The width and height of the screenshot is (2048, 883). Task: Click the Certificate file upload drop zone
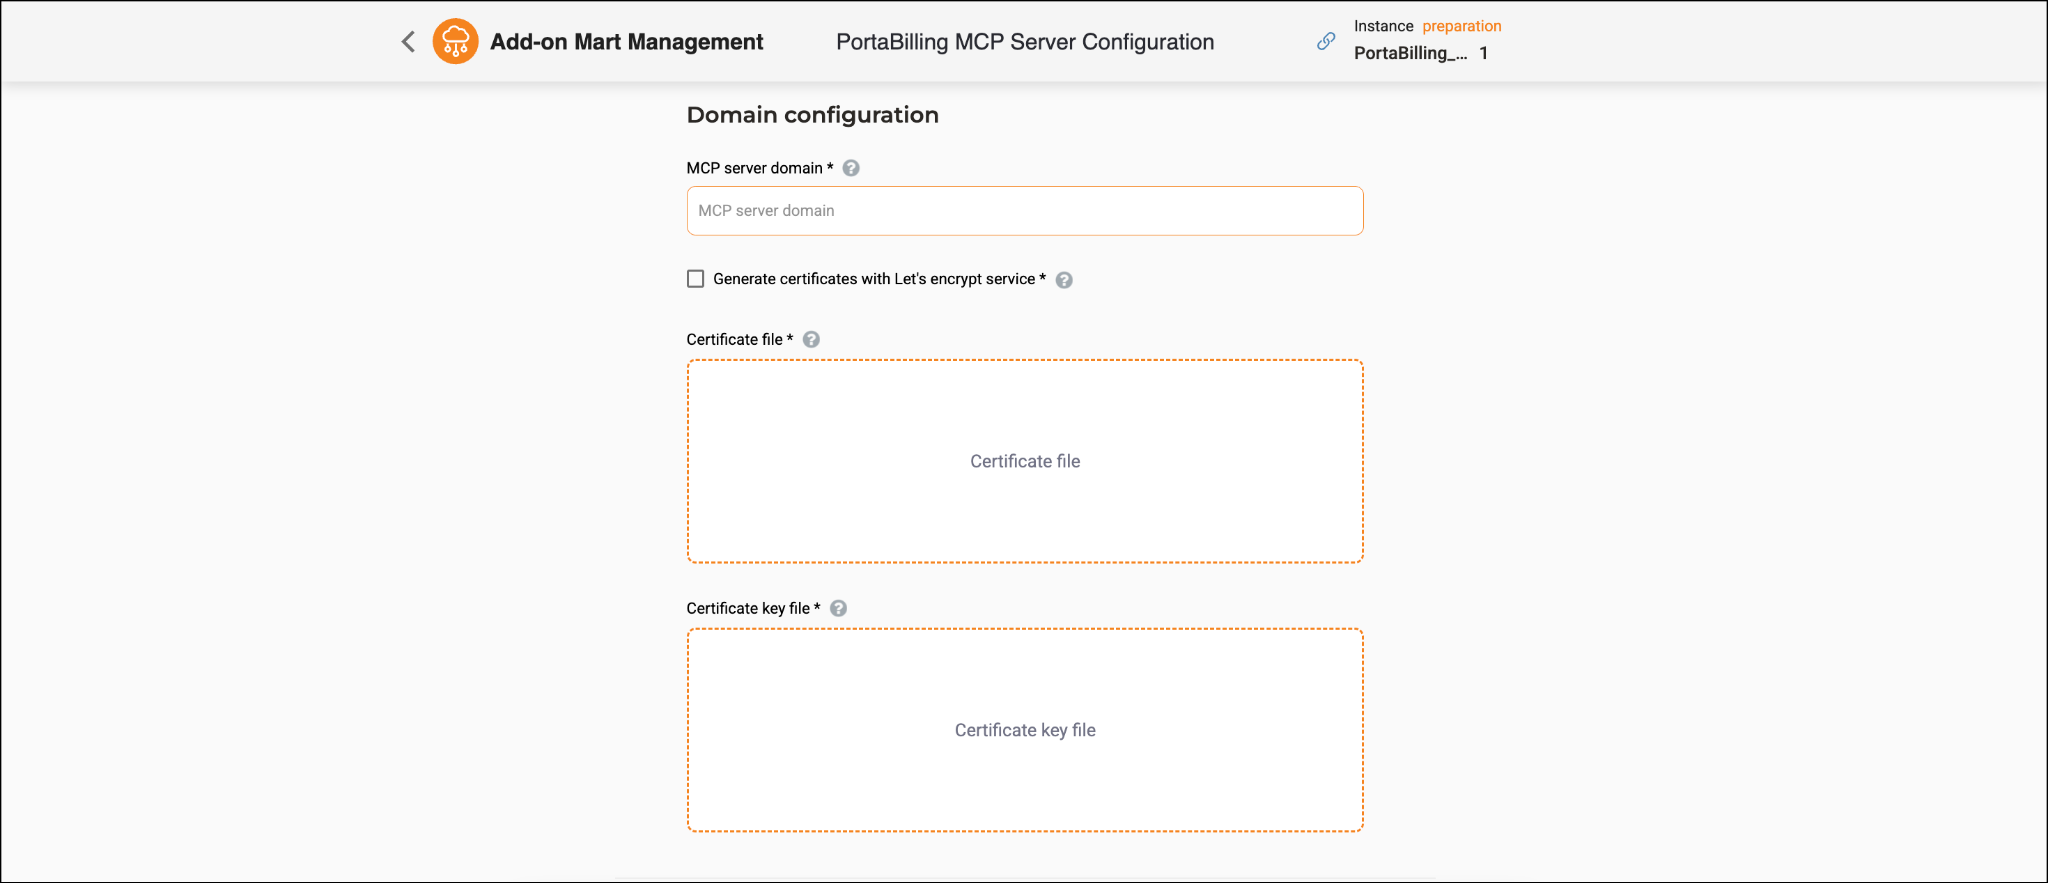(1025, 461)
